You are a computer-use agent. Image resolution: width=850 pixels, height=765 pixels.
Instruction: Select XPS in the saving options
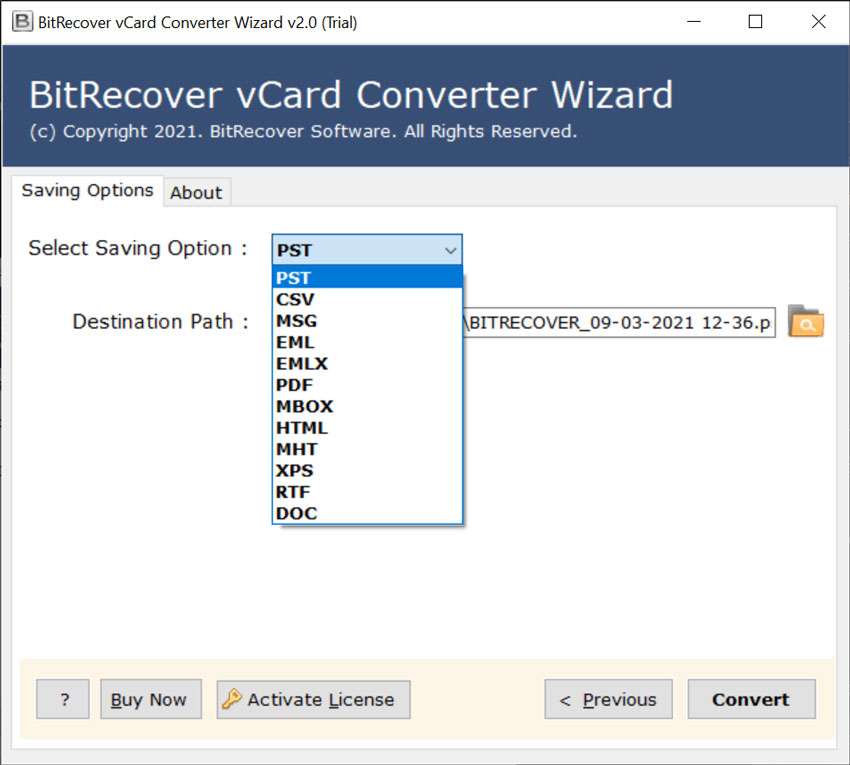[367, 470]
